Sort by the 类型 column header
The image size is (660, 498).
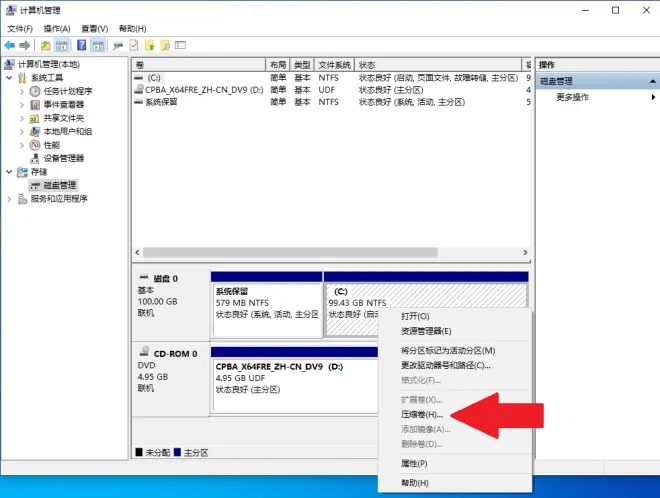pos(302,65)
